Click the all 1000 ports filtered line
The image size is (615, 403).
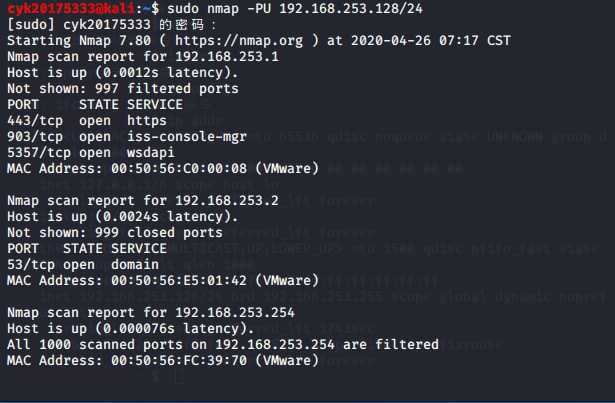pyautogui.click(x=222, y=343)
